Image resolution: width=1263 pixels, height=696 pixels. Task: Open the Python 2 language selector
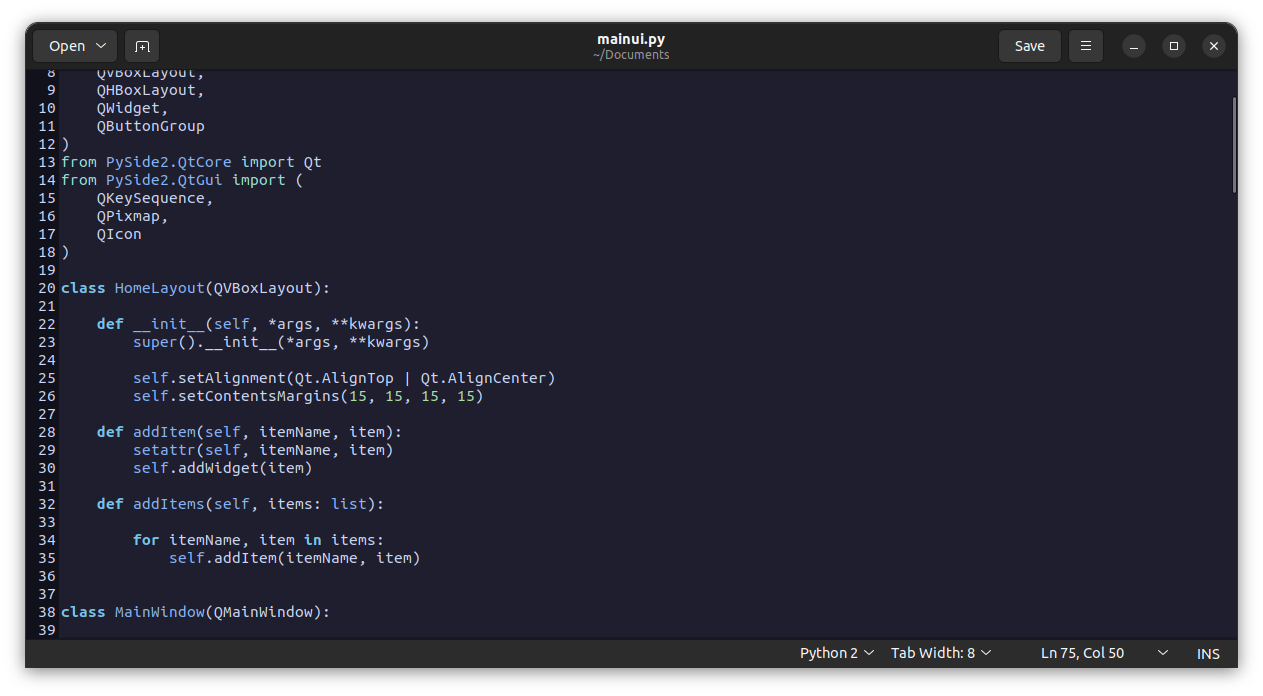[x=836, y=653]
